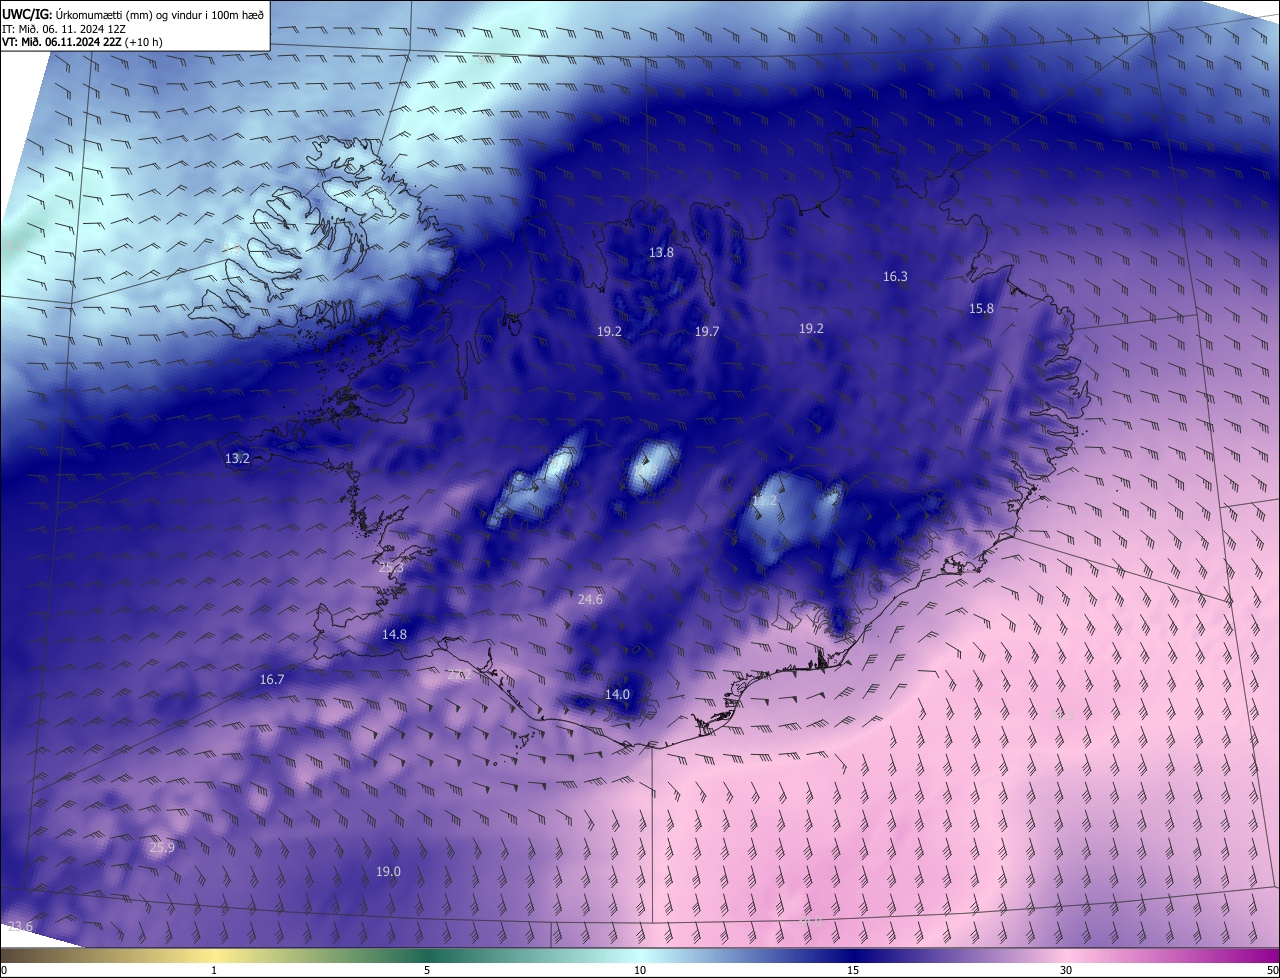Click the colour scale tick labelled 15
The image size is (1280, 978).
853,970
